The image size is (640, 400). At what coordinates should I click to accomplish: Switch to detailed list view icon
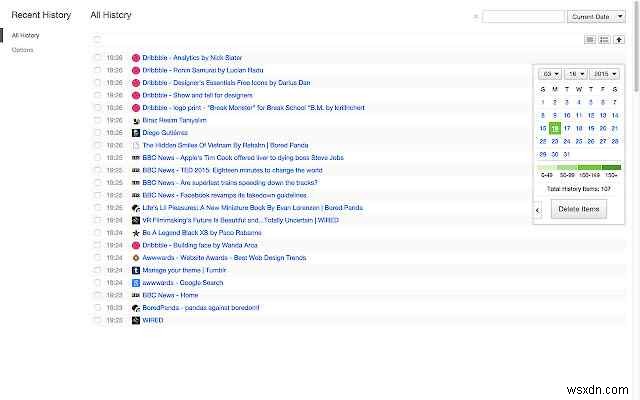(x=604, y=40)
